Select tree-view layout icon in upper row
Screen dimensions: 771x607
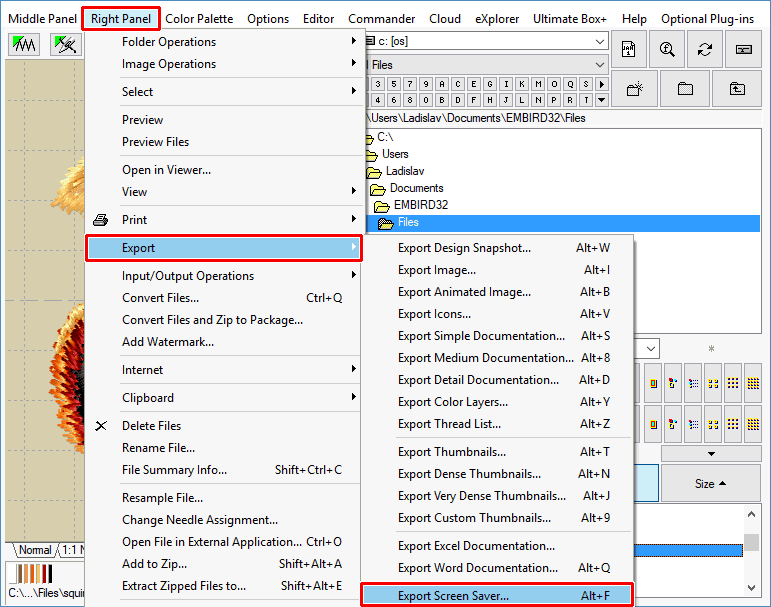tap(673, 383)
